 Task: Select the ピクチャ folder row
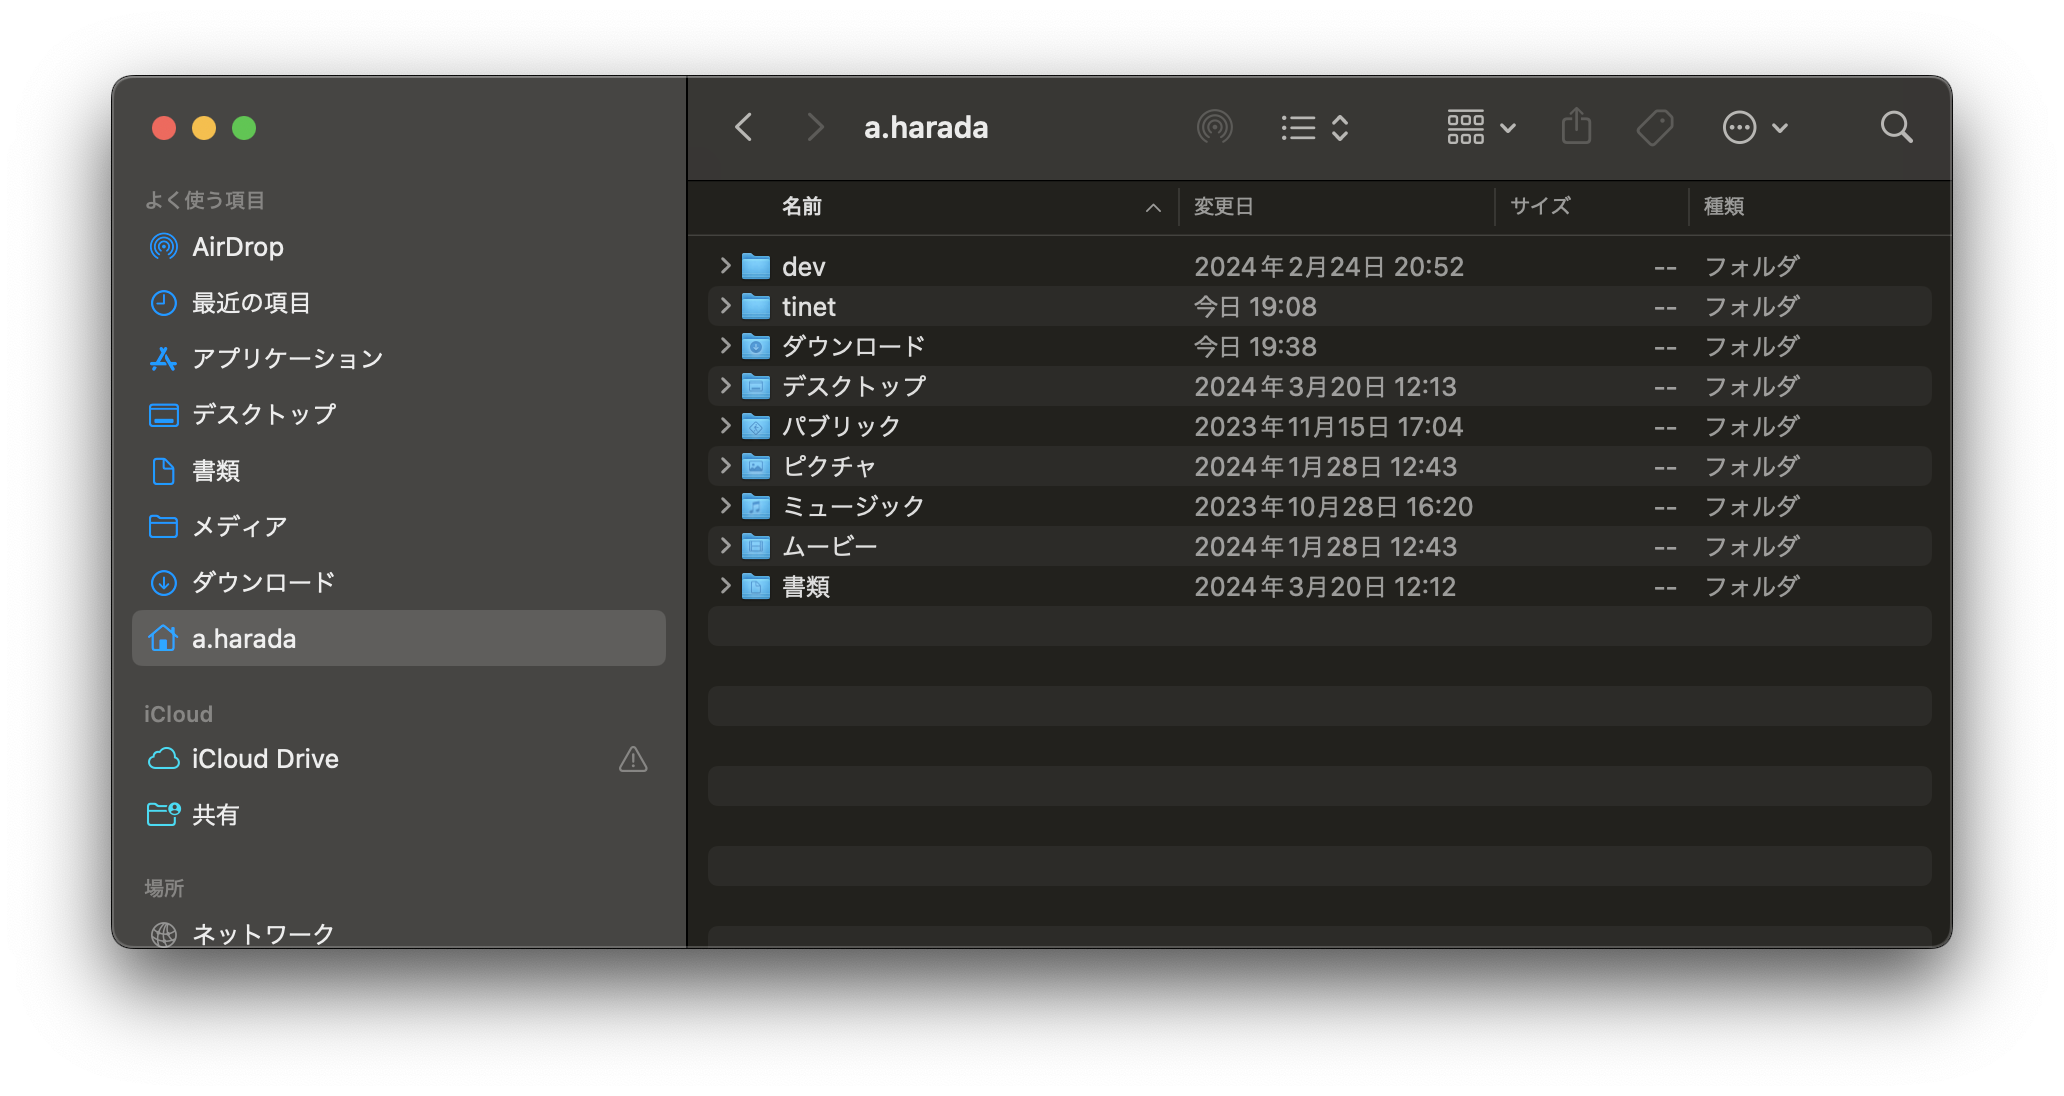tap(829, 467)
